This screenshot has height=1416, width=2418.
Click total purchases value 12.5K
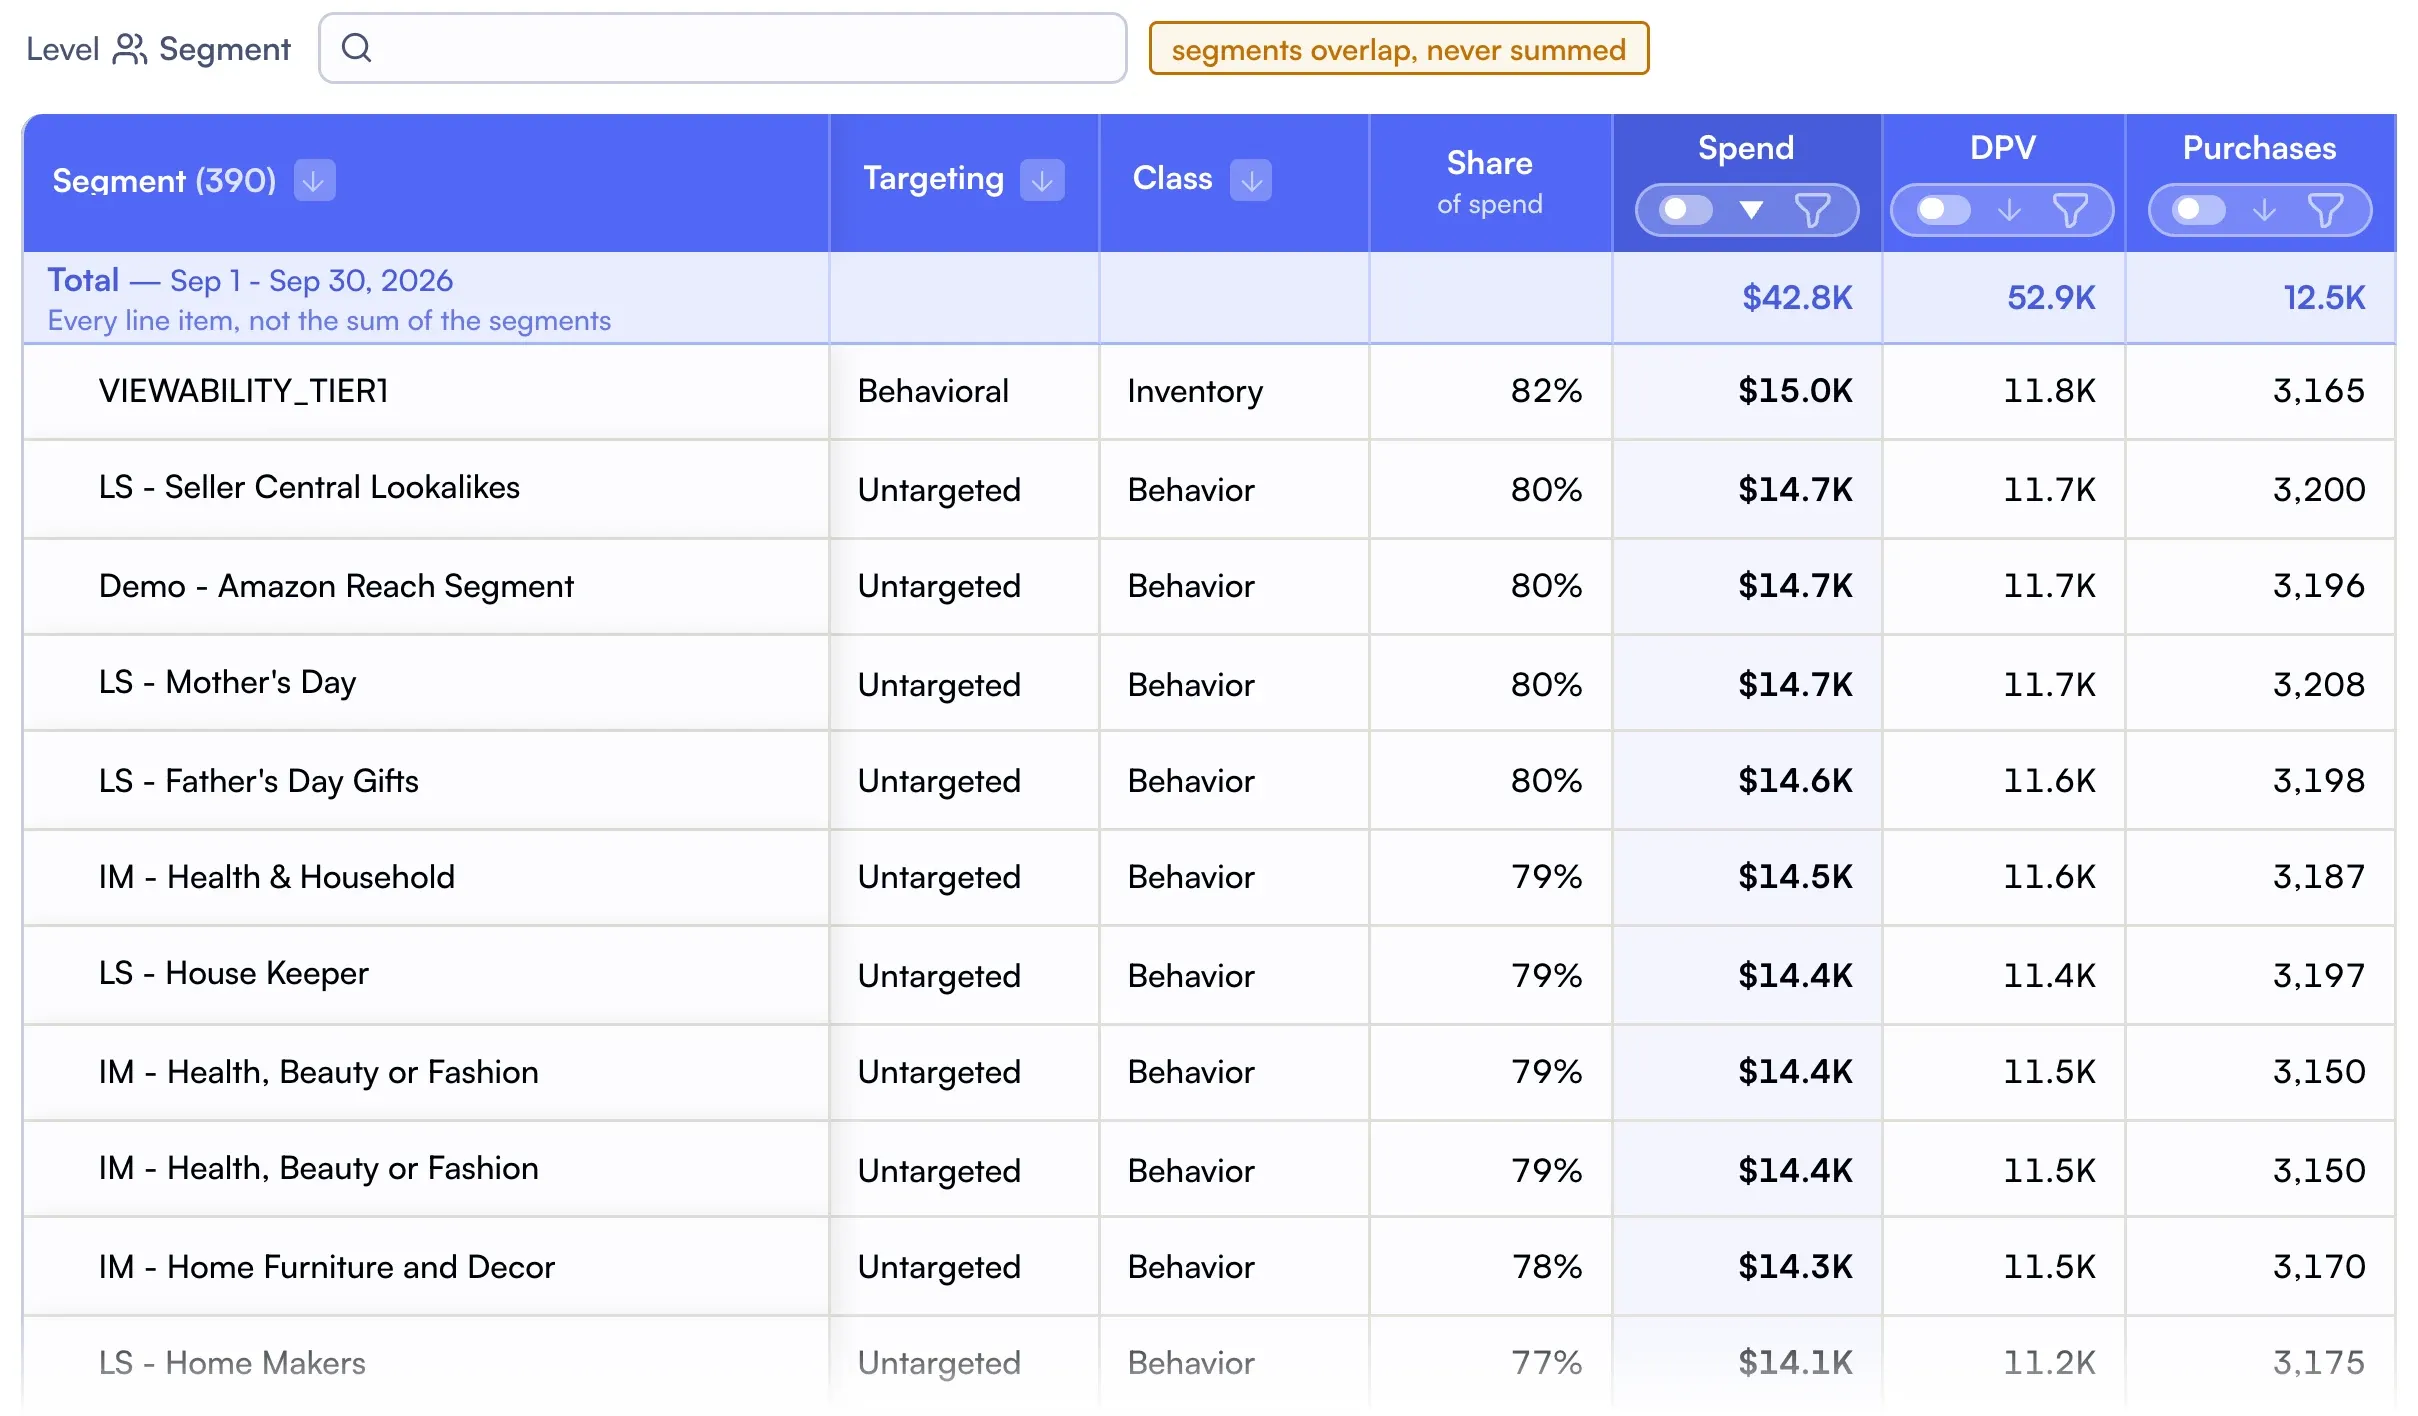2324,298
